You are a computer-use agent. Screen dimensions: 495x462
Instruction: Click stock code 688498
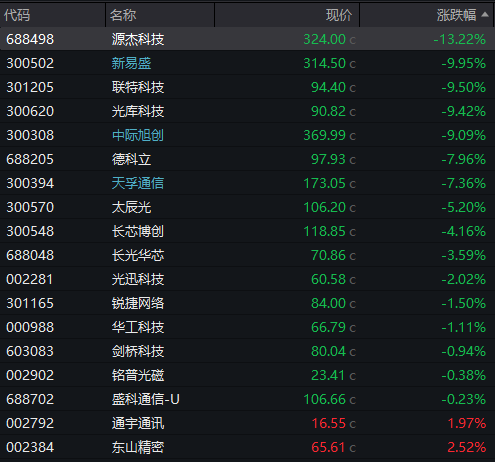pyautogui.click(x=30, y=39)
